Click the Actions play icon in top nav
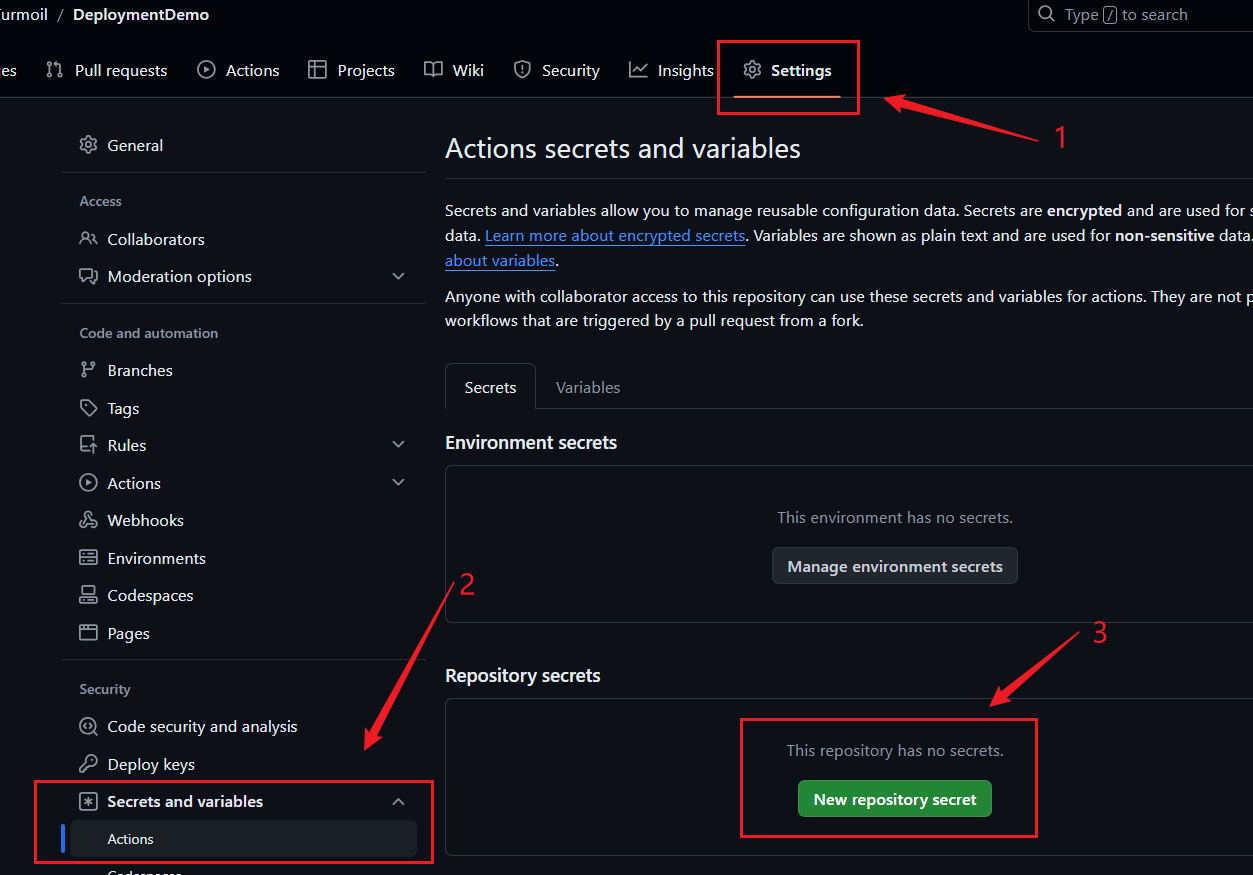This screenshot has width=1253, height=875. 206,70
